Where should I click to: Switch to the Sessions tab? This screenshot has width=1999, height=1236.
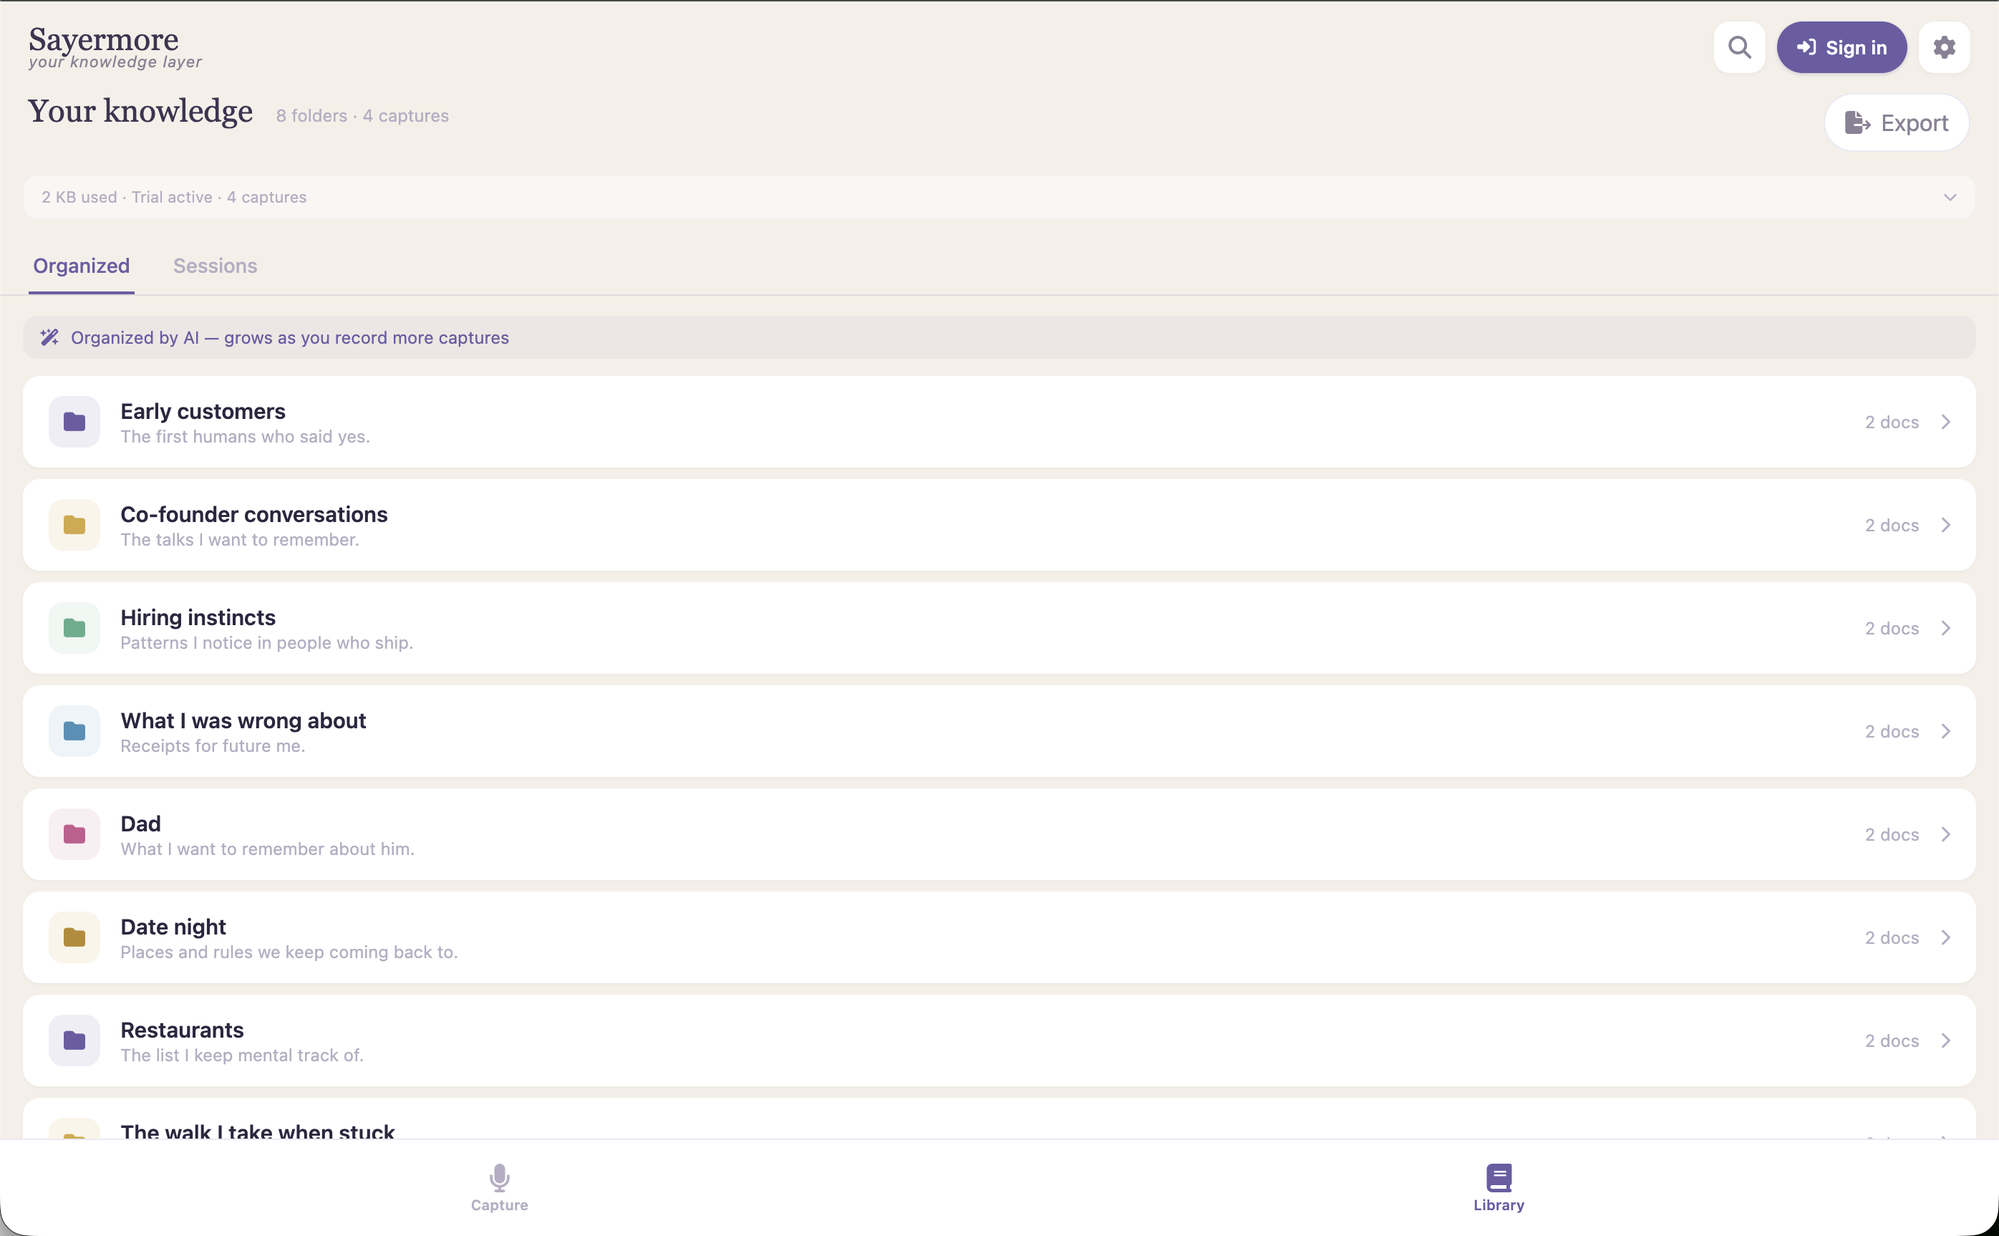(x=215, y=266)
